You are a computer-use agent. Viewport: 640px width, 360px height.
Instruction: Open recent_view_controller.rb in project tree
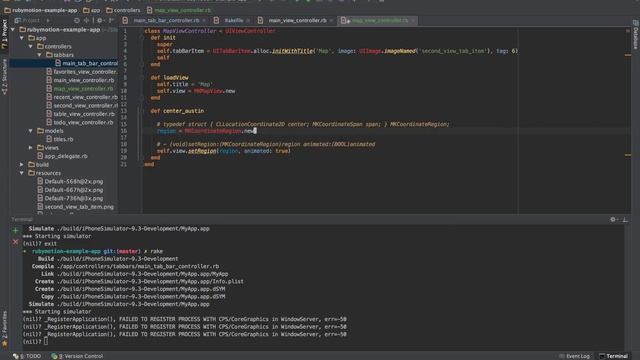(82, 97)
